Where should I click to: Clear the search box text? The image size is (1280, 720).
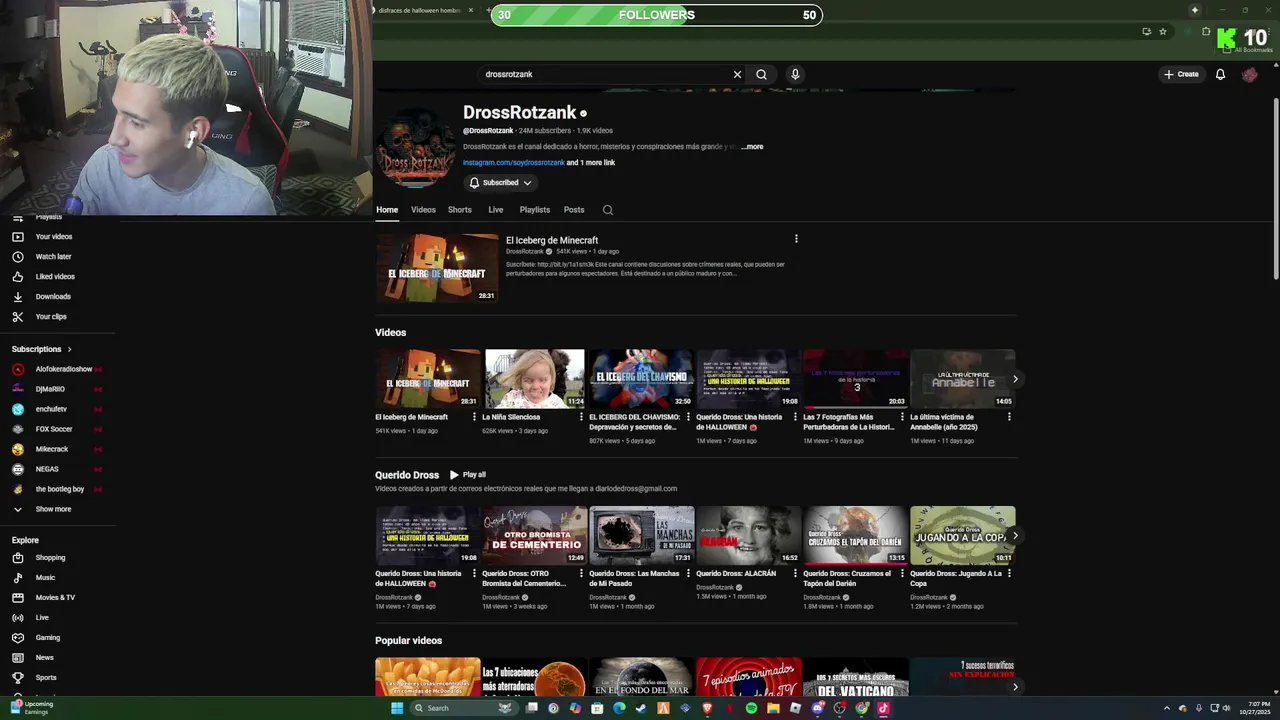click(737, 74)
